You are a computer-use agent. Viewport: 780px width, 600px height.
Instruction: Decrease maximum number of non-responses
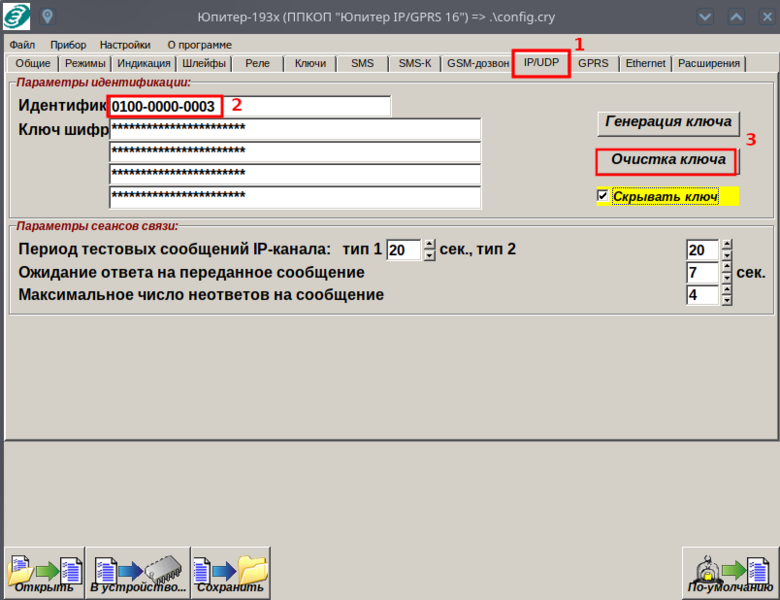(727, 300)
